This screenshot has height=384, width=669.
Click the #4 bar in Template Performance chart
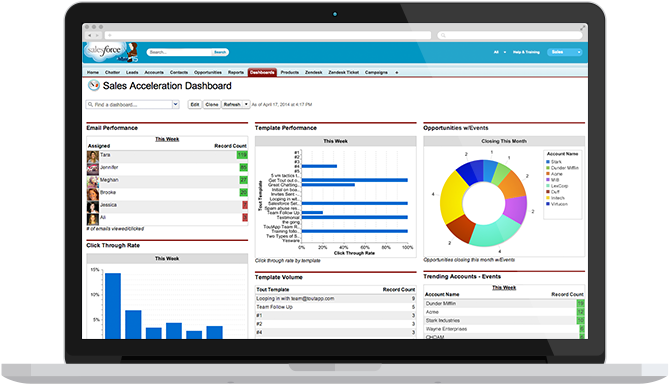point(319,166)
